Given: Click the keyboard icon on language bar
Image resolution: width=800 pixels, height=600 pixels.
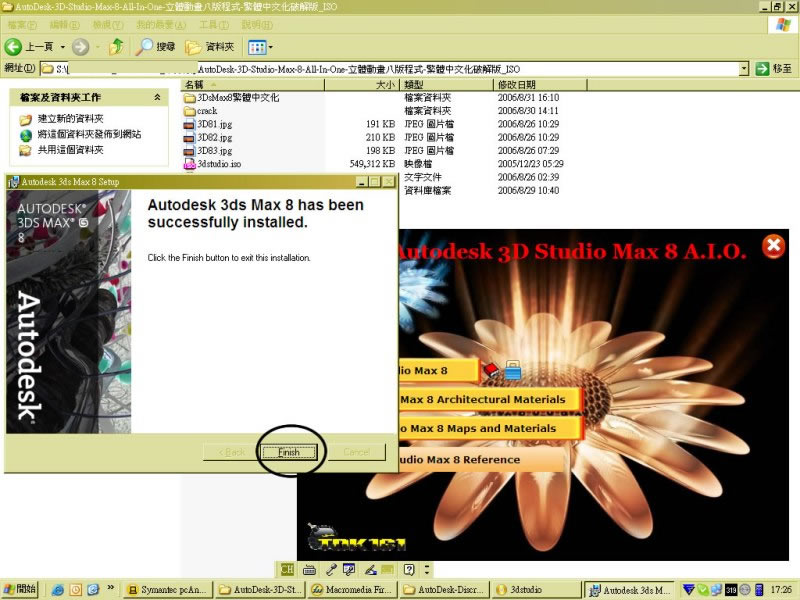Looking at the screenshot, I should pos(309,569).
